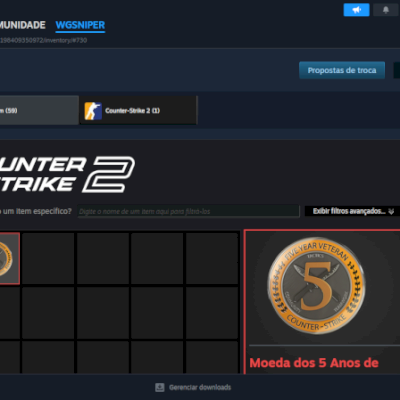
Task: Click the Propostas de troca button
Action: (x=342, y=70)
